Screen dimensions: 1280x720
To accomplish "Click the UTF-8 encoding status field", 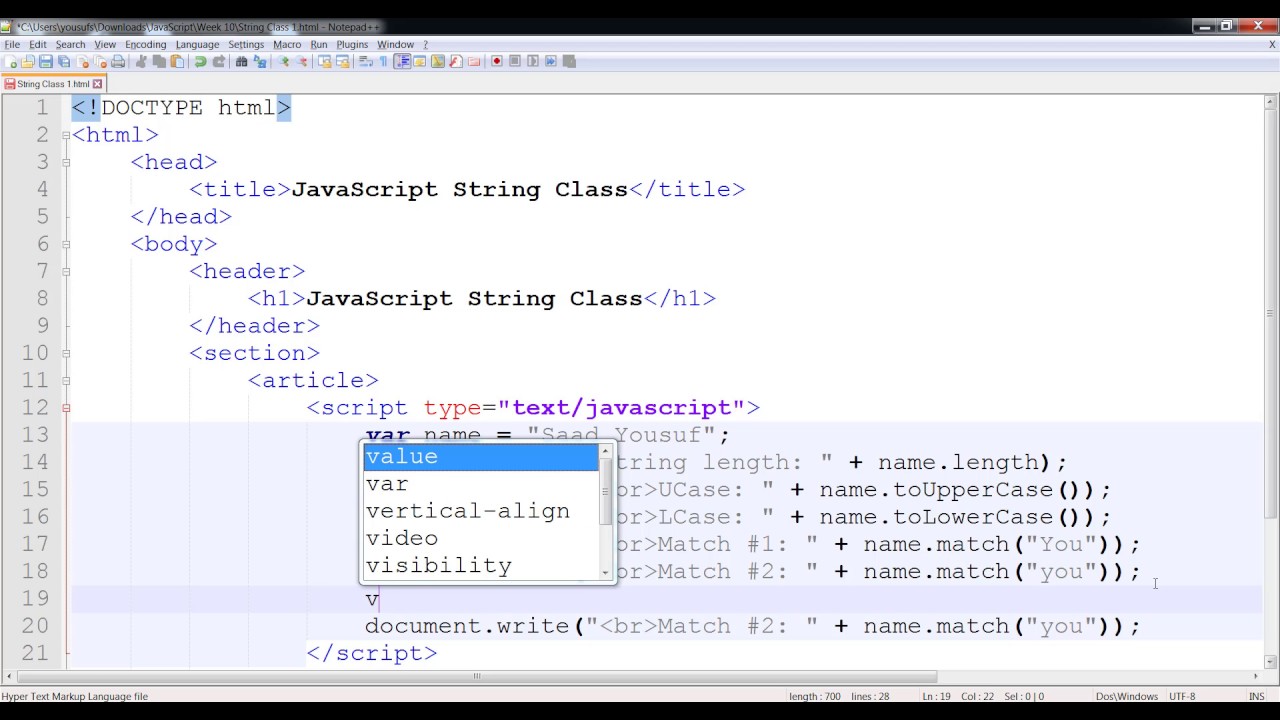I will click(1181, 696).
